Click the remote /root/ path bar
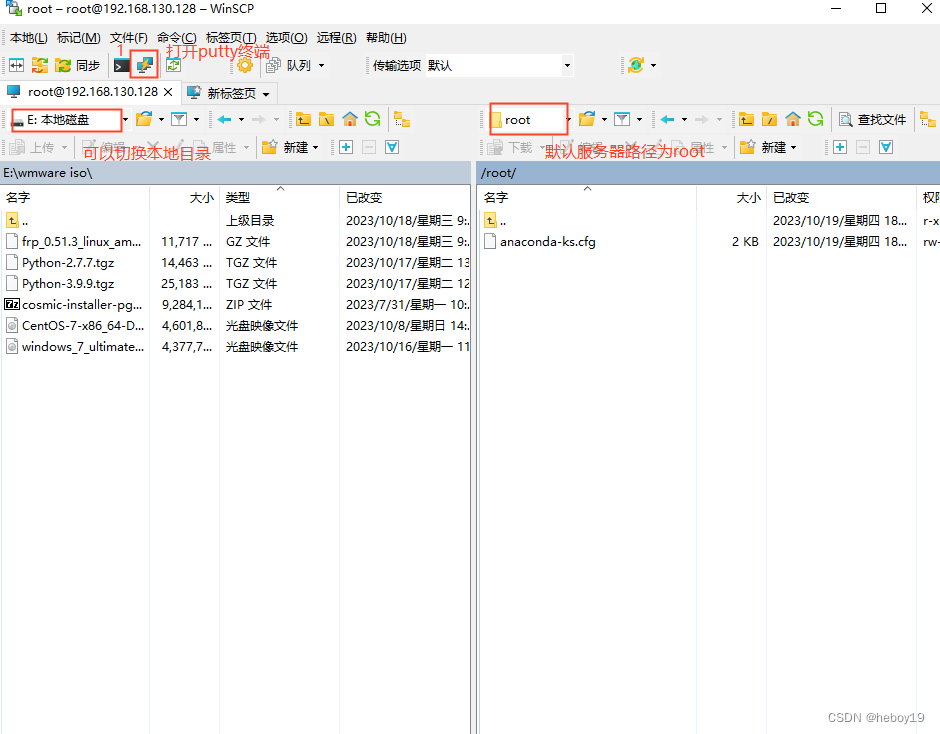The image size is (940, 734). click(x=708, y=173)
